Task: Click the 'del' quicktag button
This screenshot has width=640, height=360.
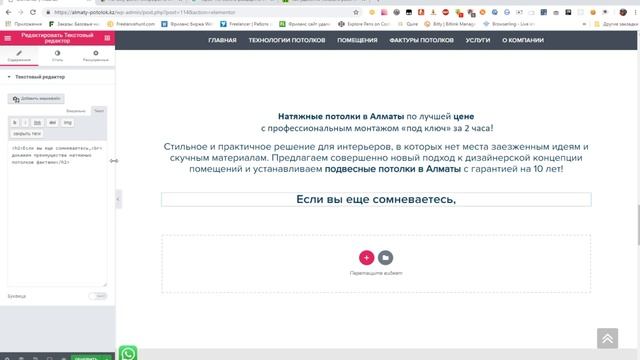Action: (x=52, y=122)
